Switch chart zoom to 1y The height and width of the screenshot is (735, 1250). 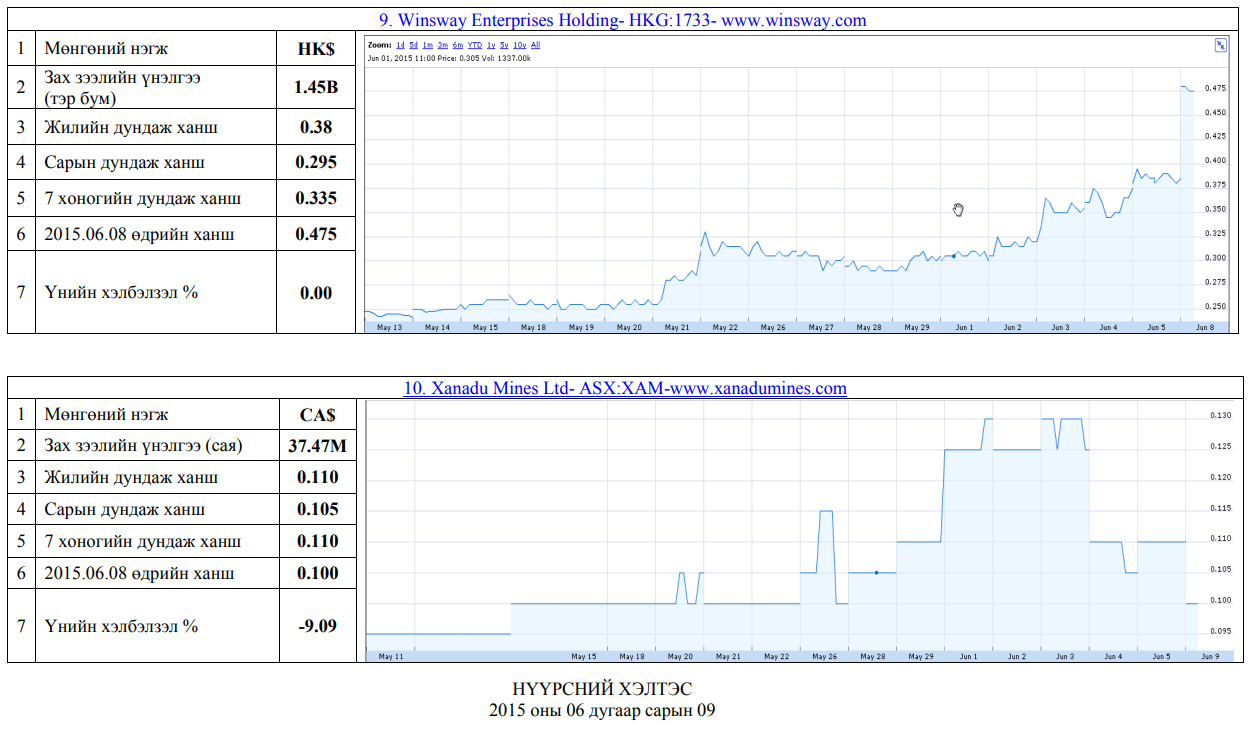[491, 45]
